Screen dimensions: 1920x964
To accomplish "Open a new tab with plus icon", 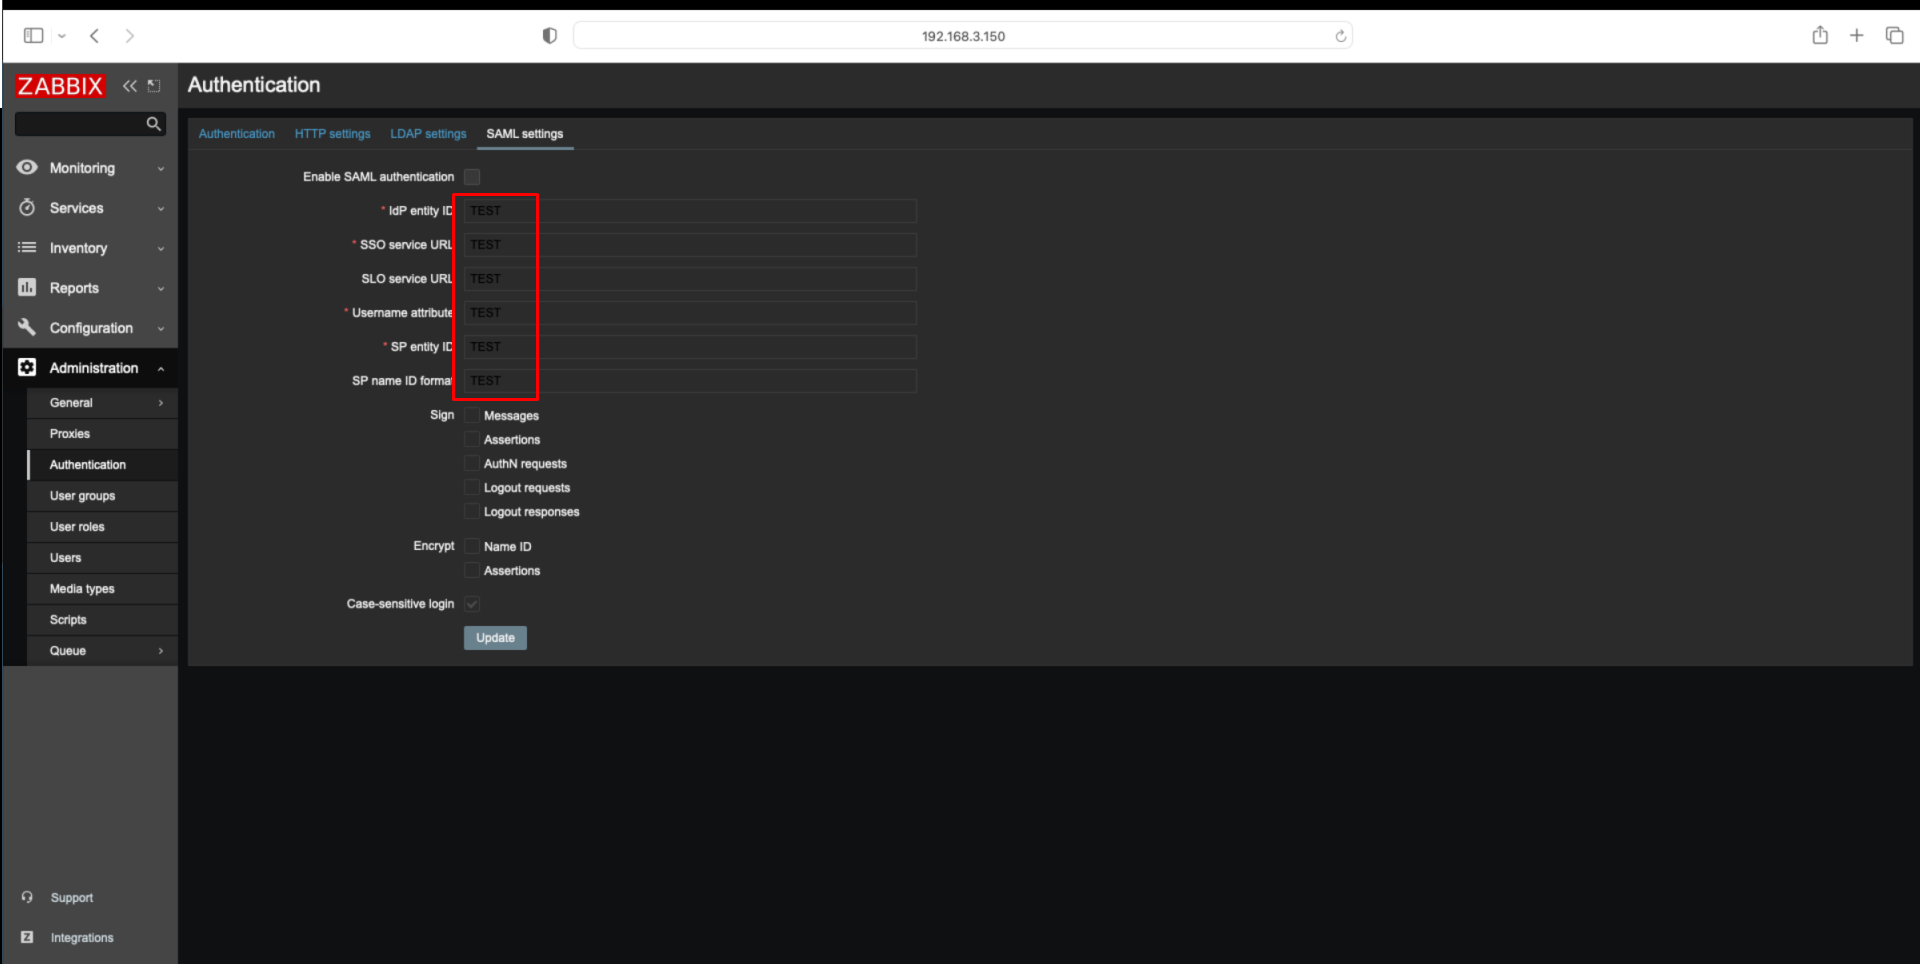I will click(1857, 35).
